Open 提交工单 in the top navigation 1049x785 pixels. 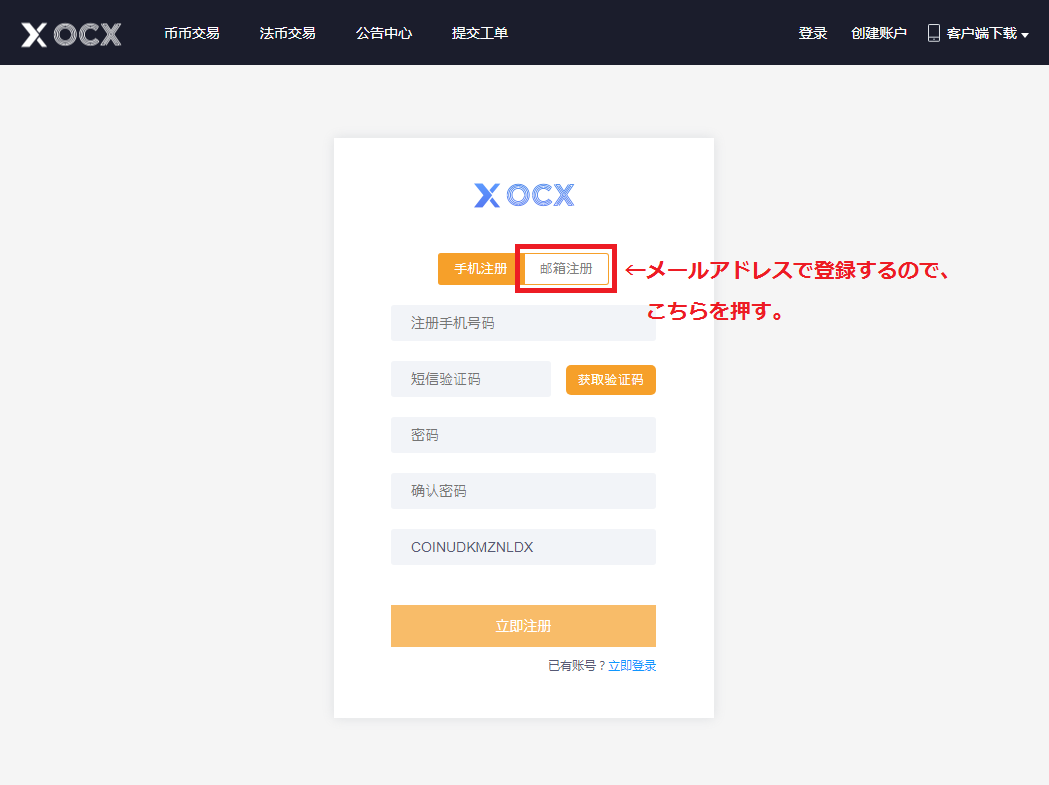click(480, 33)
